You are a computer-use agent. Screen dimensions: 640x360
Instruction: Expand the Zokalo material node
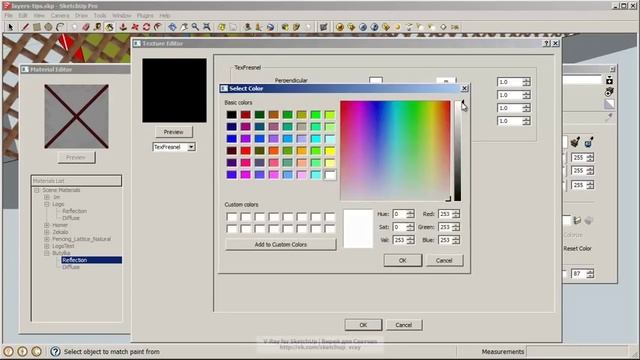click(47, 232)
